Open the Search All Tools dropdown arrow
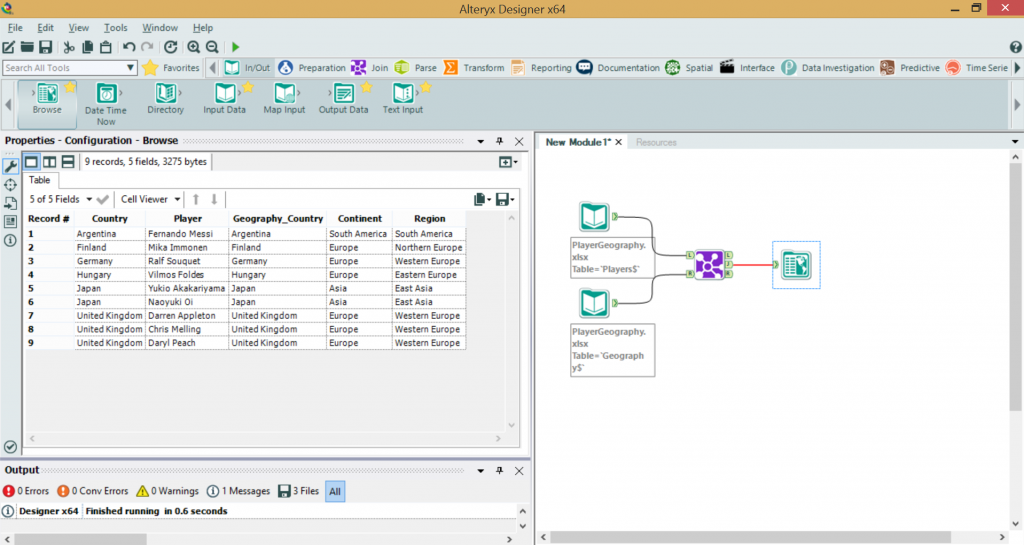Image resolution: width=1024 pixels, height=545 pixels. click(x=131, y=68)
